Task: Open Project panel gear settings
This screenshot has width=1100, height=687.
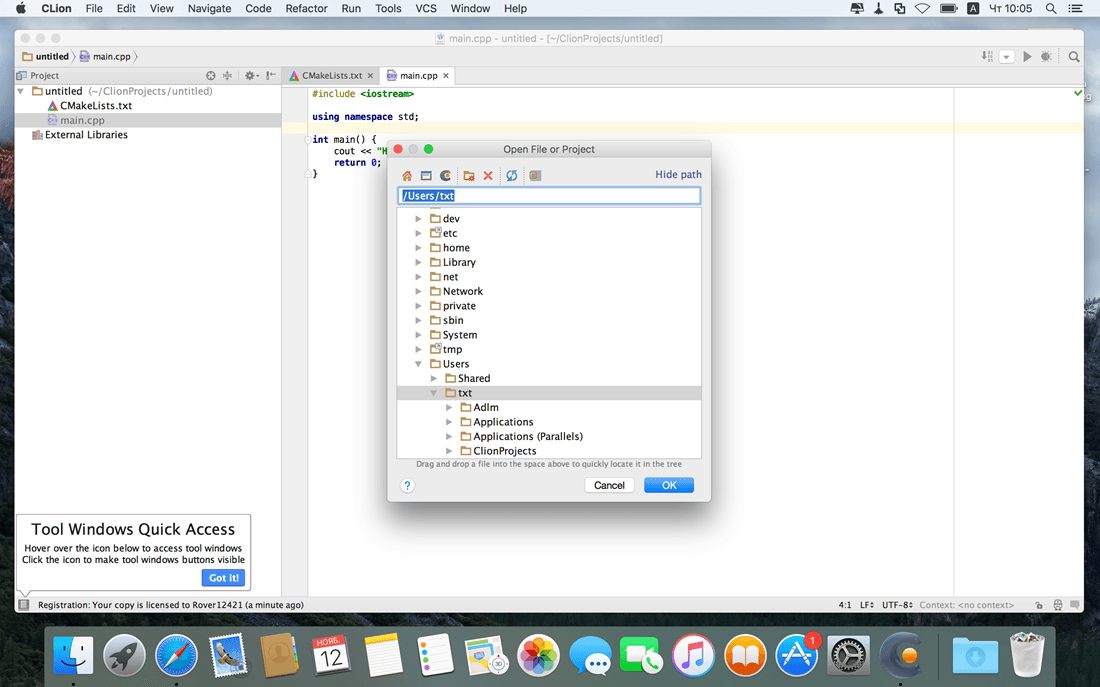Action: pyautogui.click(x=250, y=75)
